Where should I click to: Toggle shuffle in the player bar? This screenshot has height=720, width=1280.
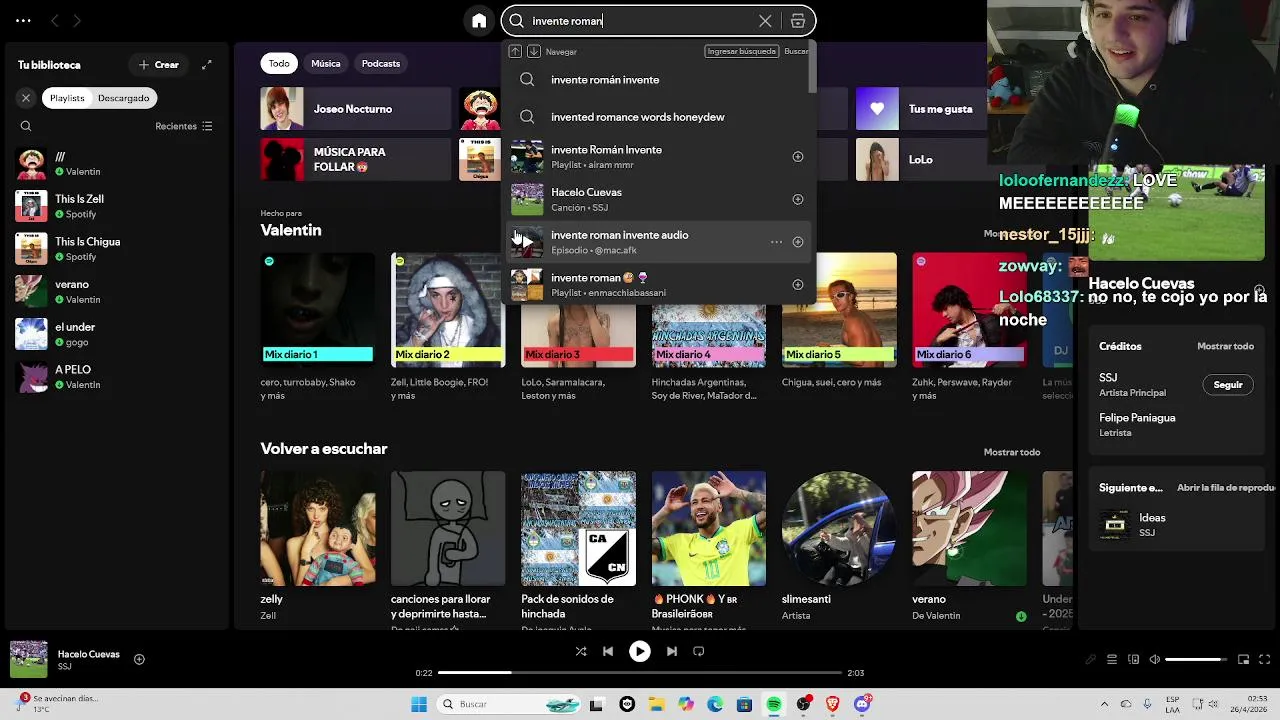[x=581, y=651]
